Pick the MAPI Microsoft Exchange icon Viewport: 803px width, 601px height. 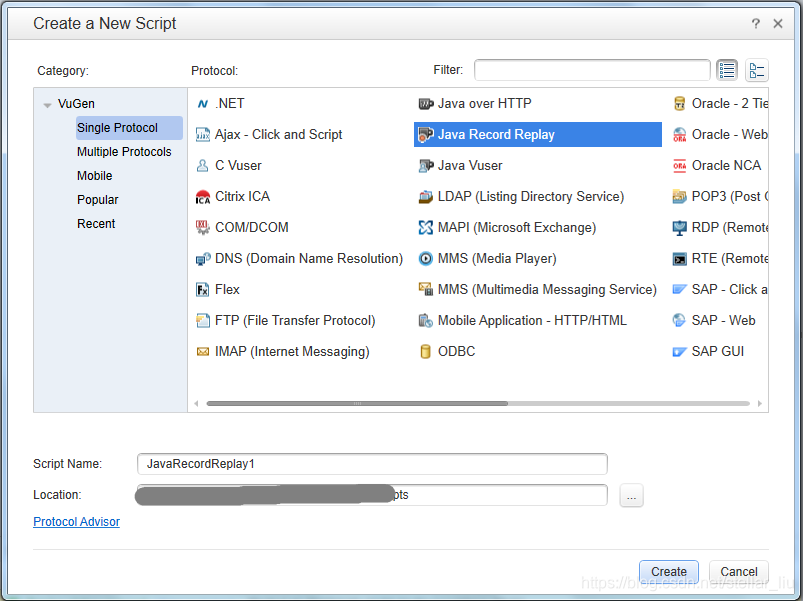[x=426, y=228]
